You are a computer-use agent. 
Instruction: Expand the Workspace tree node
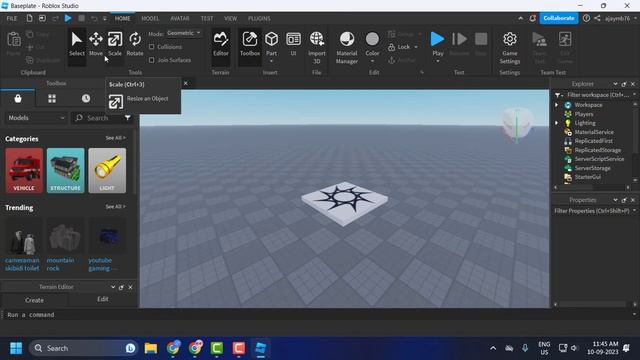point(556,105)
